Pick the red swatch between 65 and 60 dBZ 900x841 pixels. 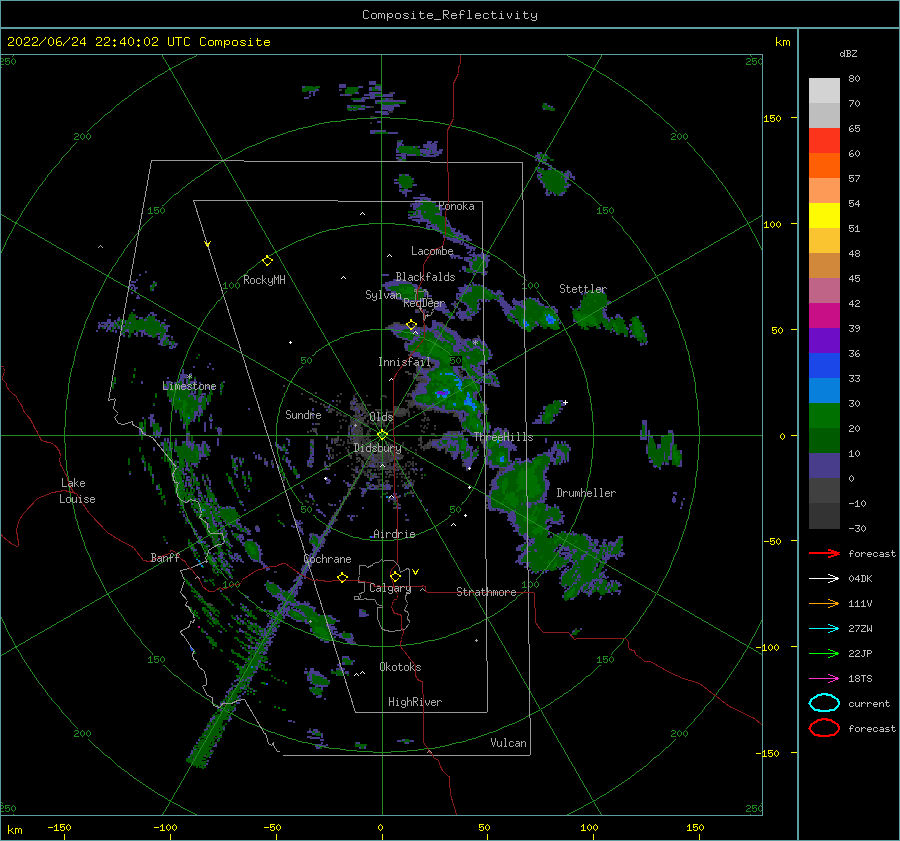824,141
